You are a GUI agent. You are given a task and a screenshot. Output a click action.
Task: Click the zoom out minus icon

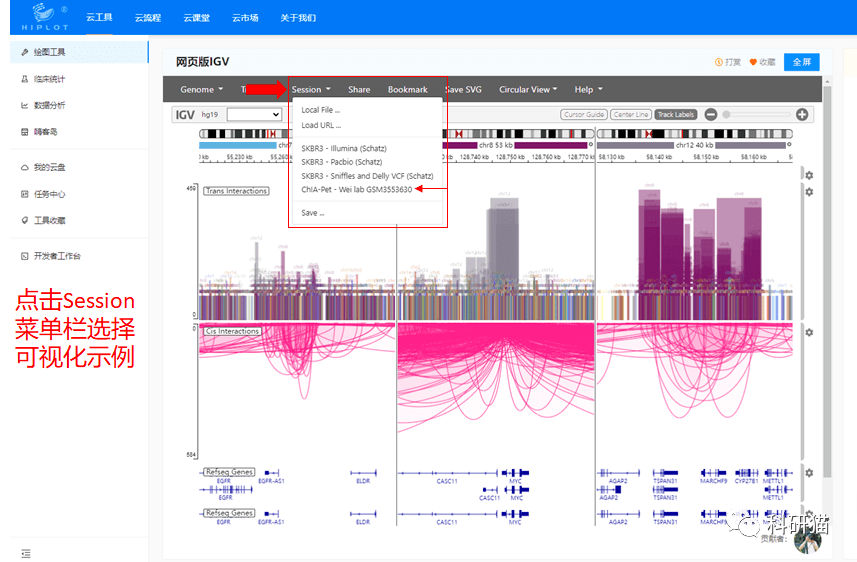point(711,115)
